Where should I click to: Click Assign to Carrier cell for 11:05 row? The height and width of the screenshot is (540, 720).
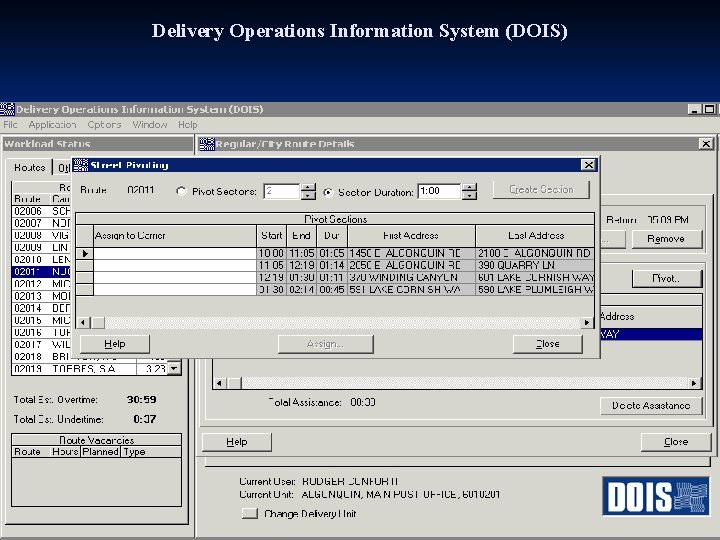[175, 265]
